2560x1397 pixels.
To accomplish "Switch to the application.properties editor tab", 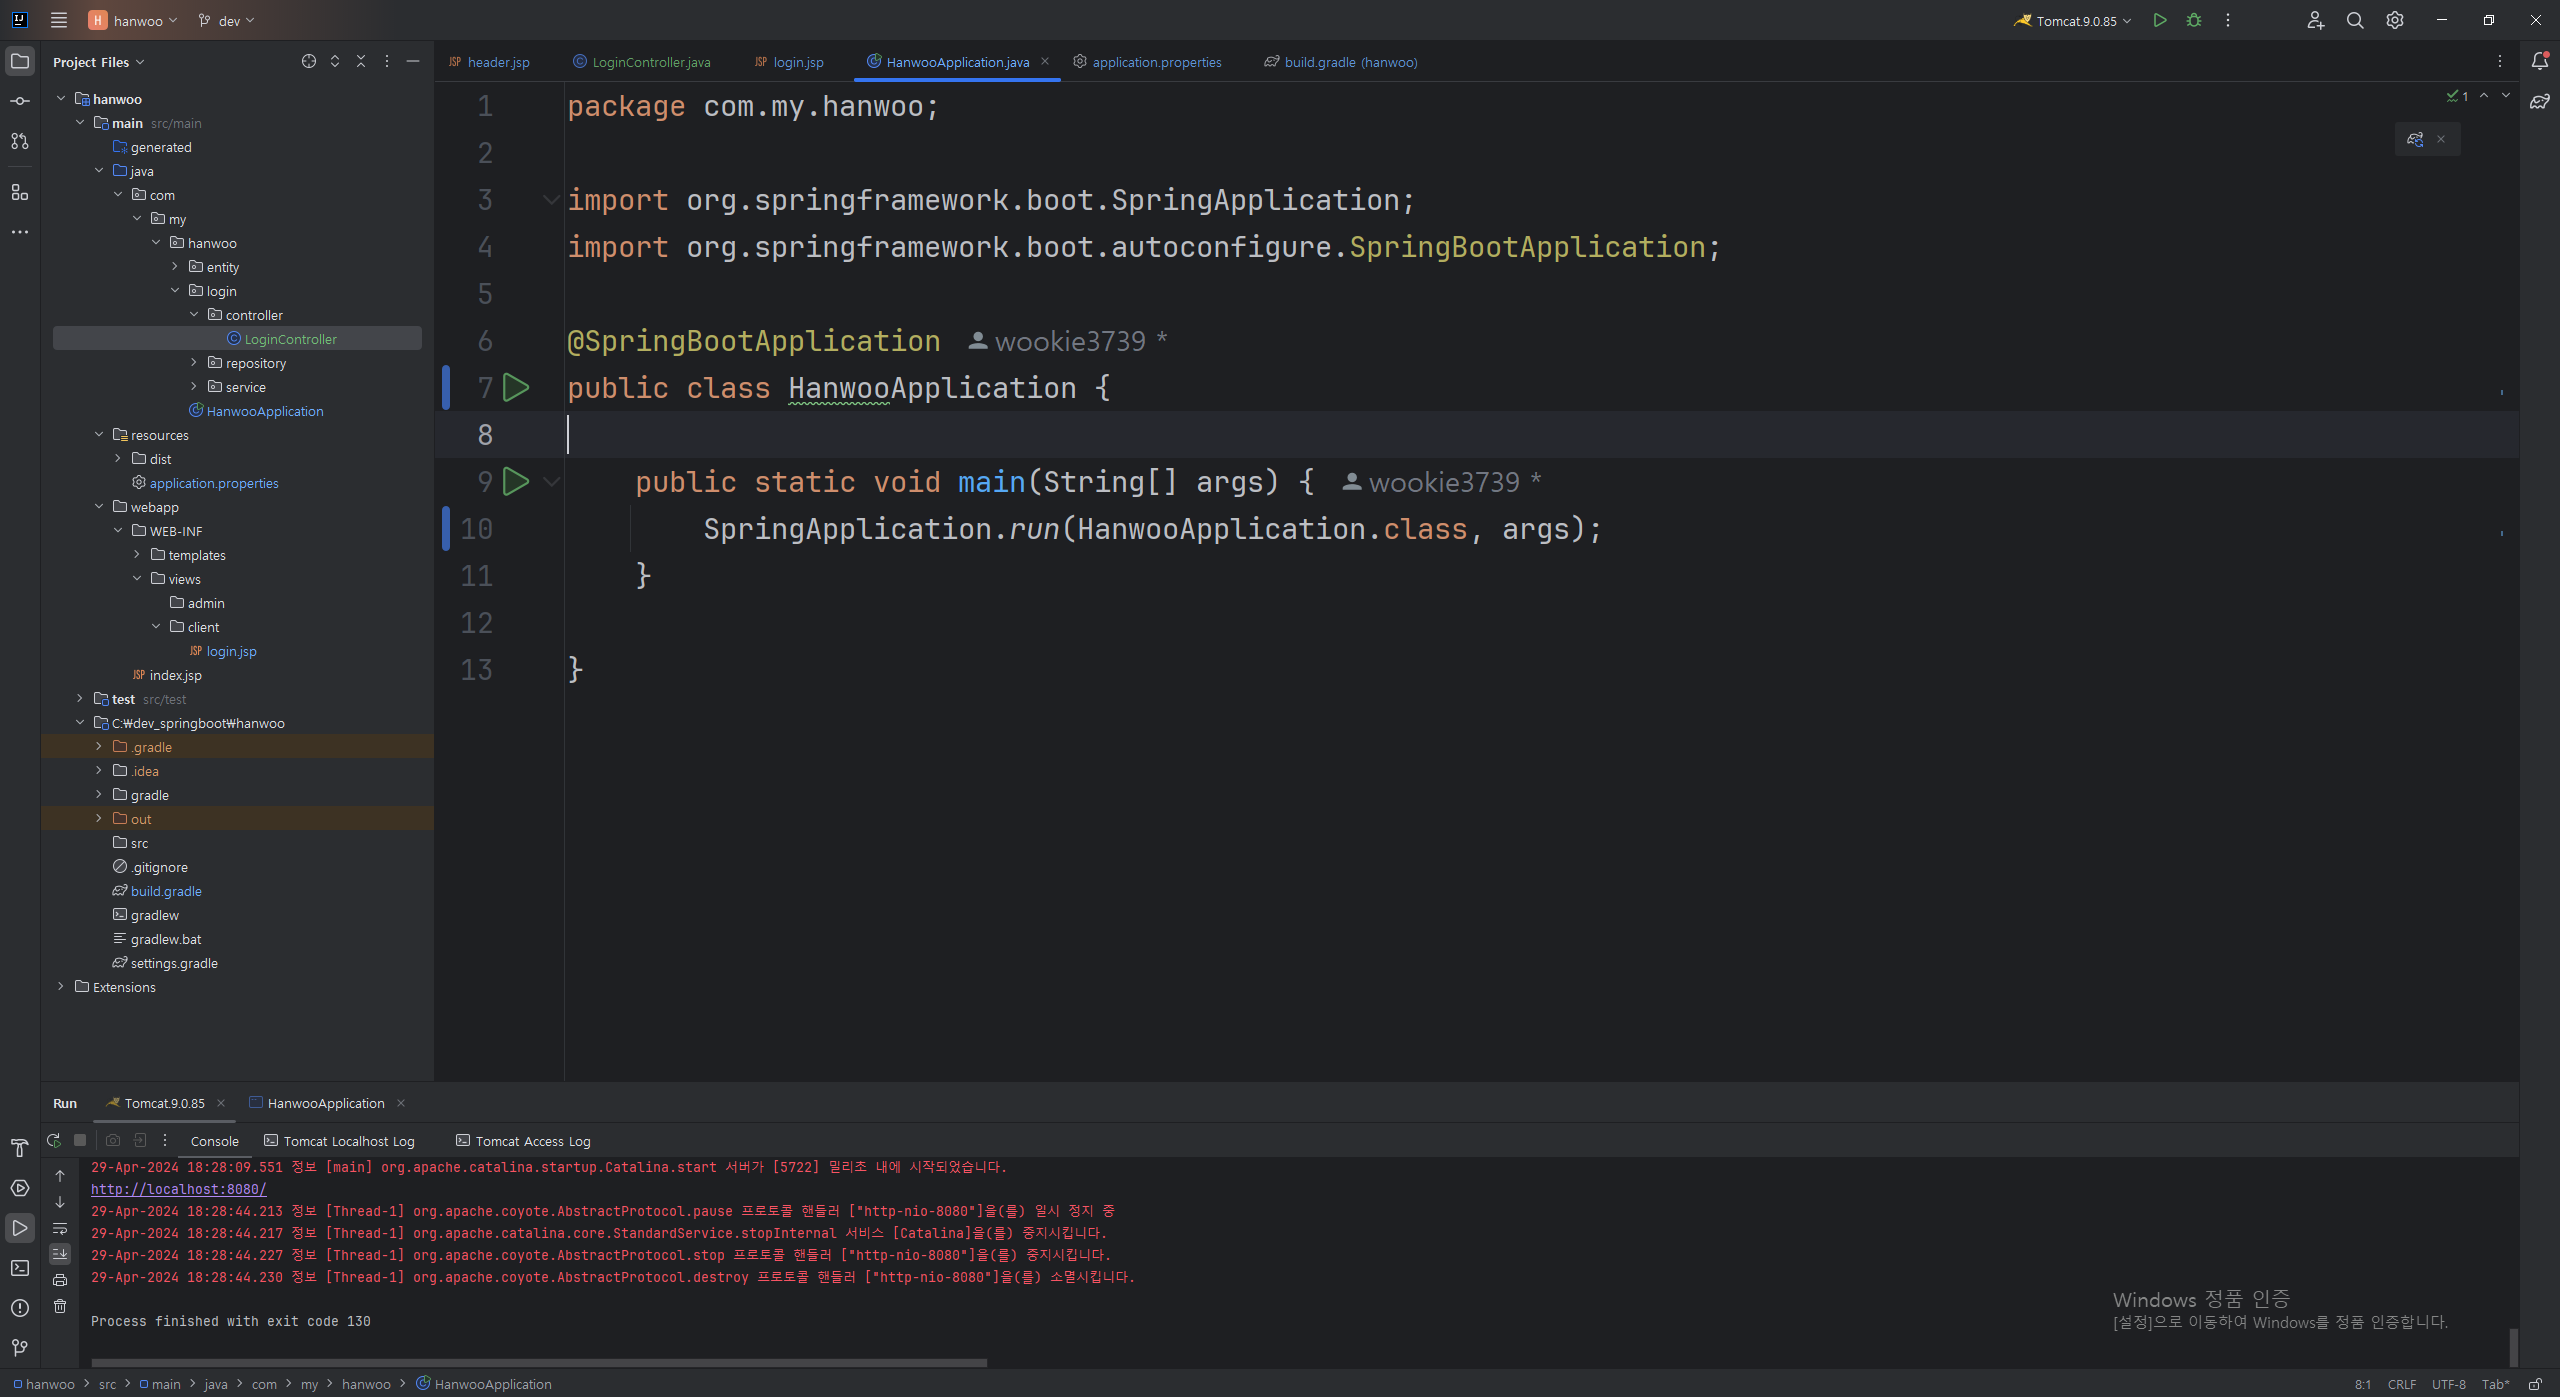I will click(1156, 62).
